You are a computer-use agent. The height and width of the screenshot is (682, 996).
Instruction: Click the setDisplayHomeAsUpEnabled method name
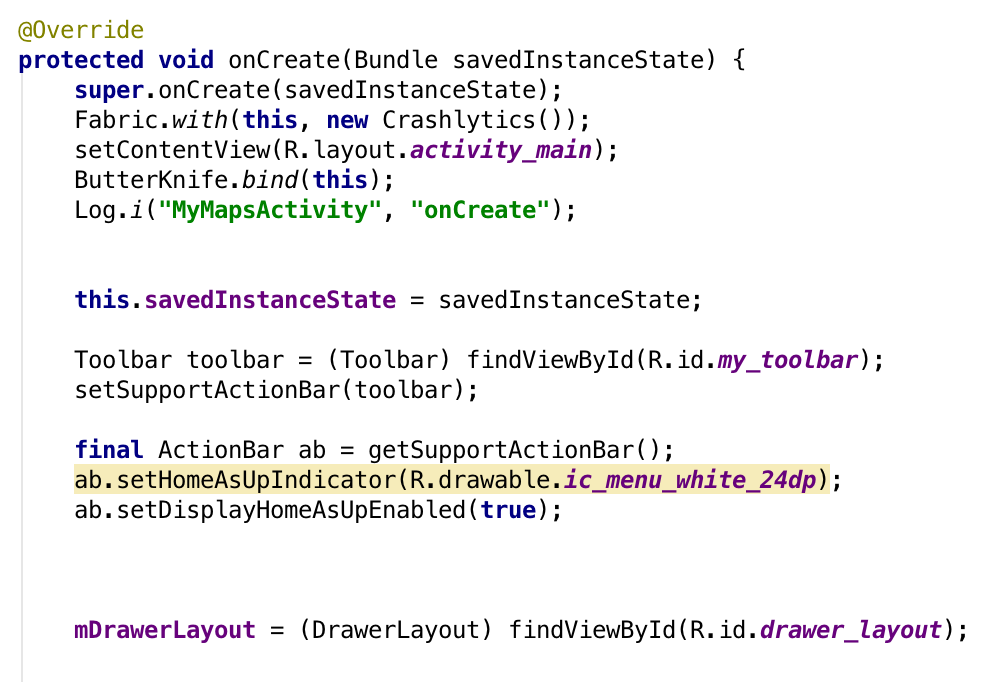tap(291, 510)
